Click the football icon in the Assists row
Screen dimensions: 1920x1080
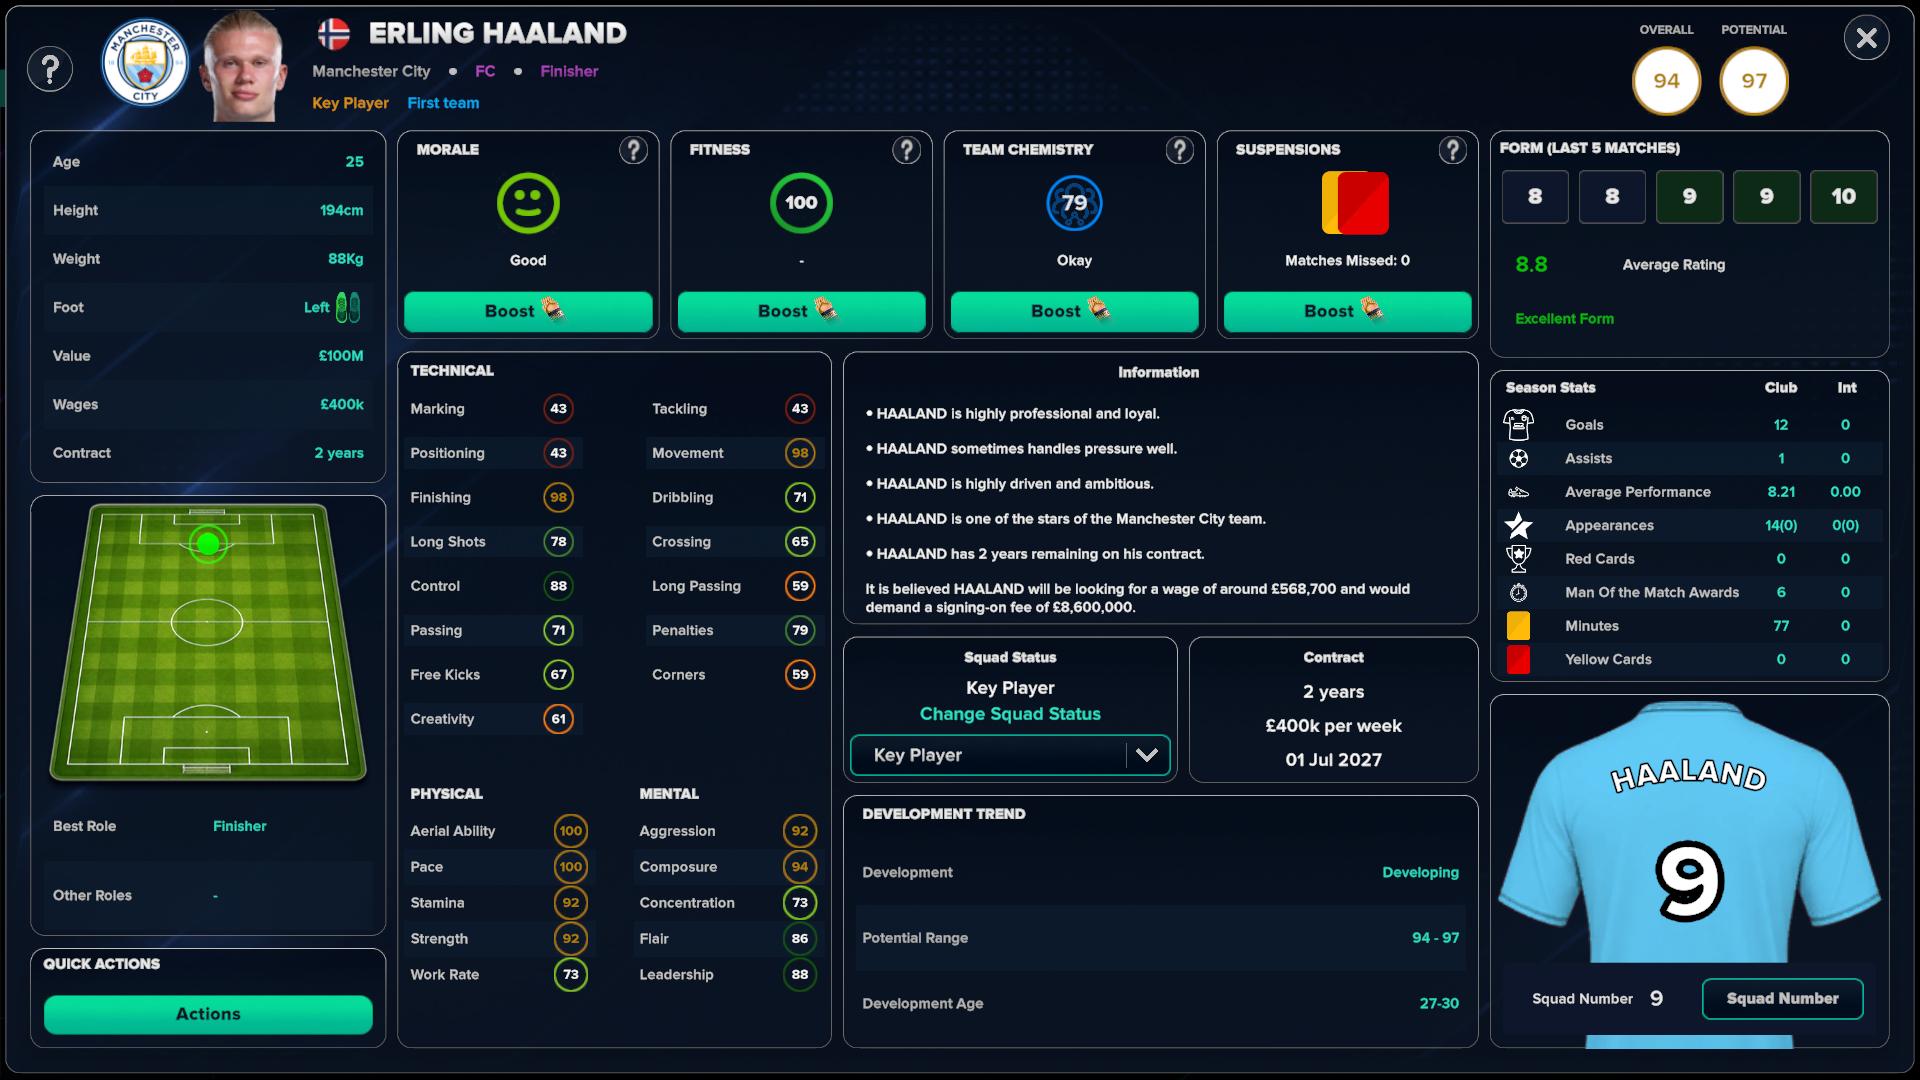[x=1518, y=459]
